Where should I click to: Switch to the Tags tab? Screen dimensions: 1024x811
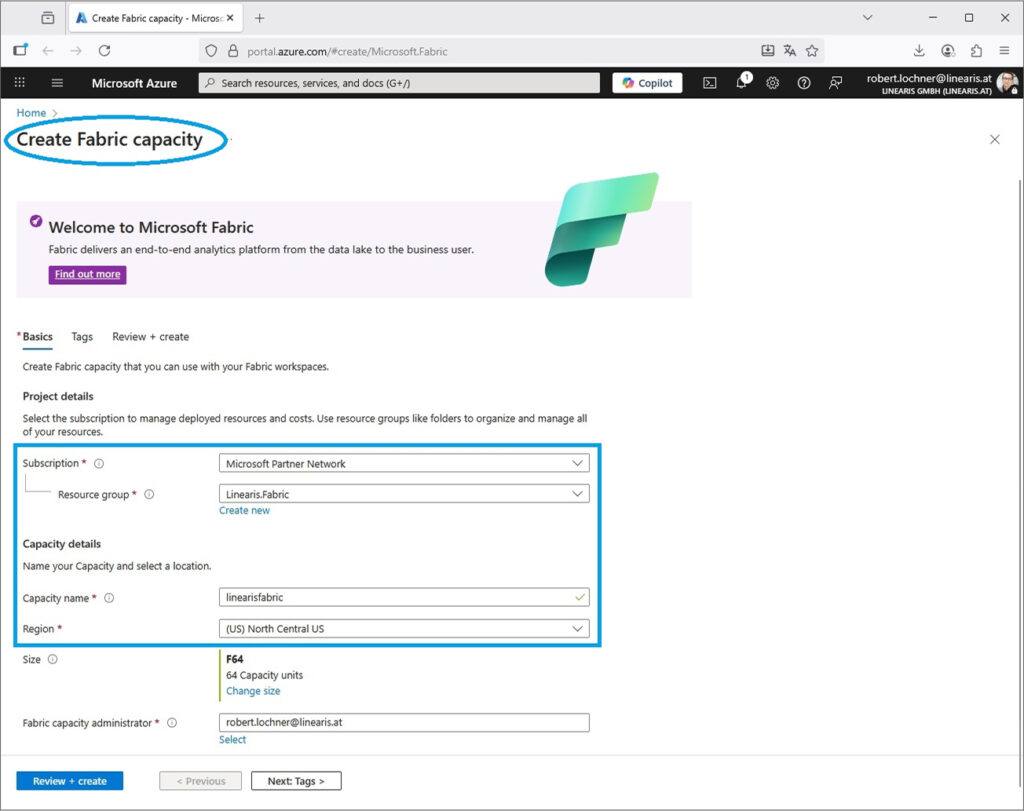82,337
